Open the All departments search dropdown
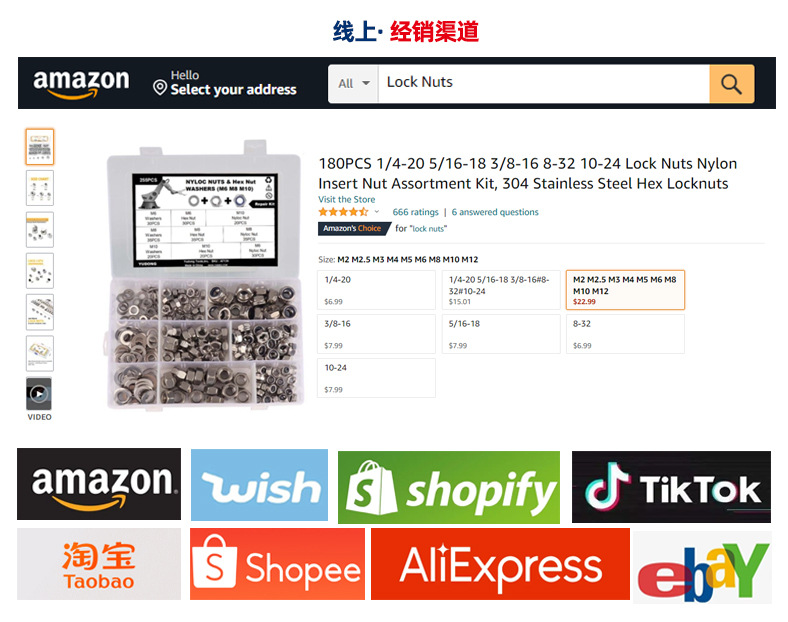Image resolution: width=788 pixels, height=622 pixels. pos(353,84)
